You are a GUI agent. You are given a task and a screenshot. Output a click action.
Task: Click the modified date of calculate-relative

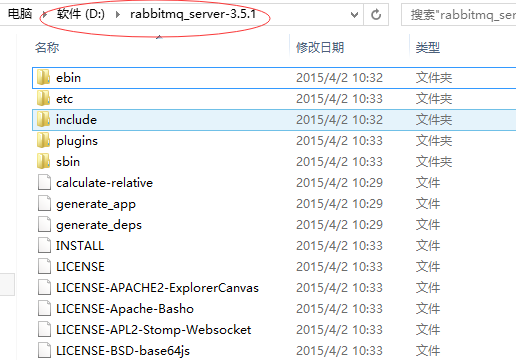(x=339, y=183)
